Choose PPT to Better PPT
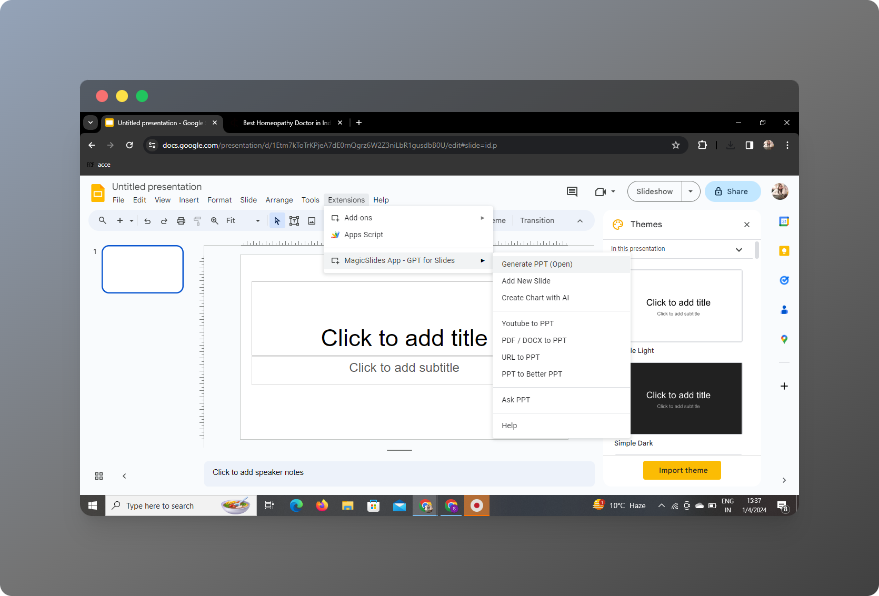The image size is (879, 596). pos(561,374)
